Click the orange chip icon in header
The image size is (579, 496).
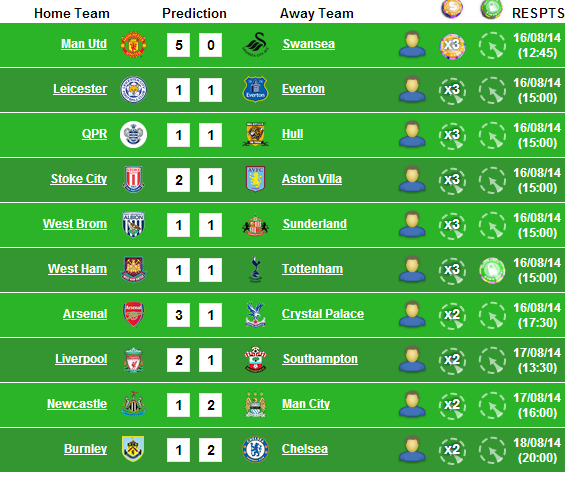pos(452,9)
